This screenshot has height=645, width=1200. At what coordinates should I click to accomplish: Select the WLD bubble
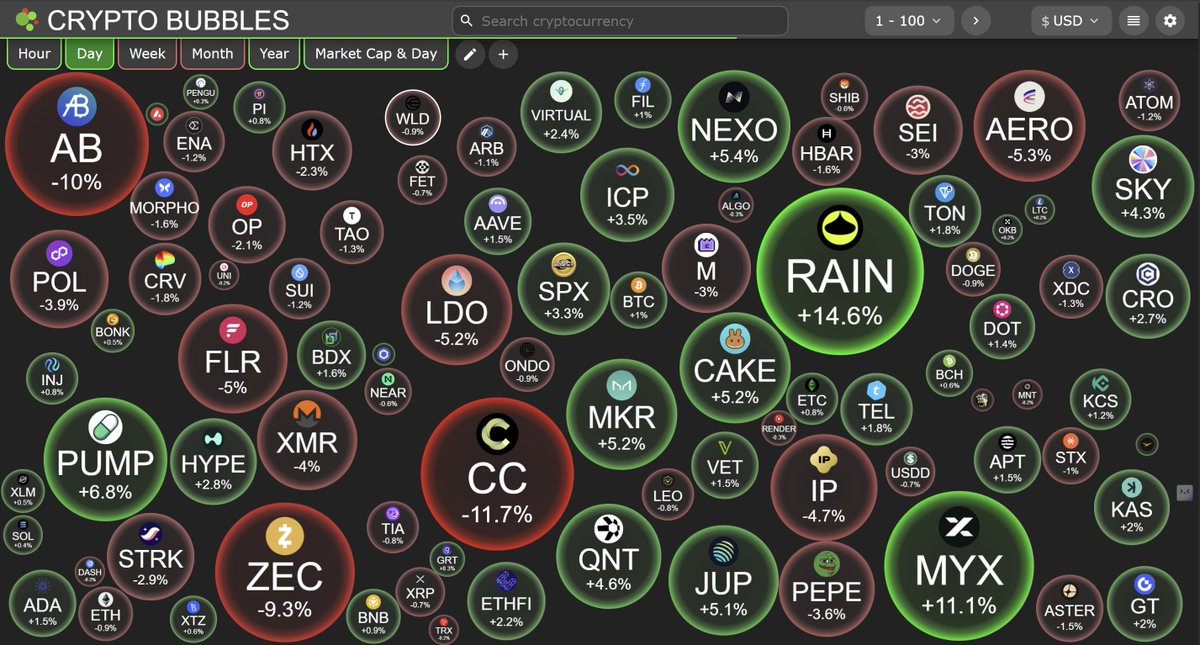(x=412, y=117)
